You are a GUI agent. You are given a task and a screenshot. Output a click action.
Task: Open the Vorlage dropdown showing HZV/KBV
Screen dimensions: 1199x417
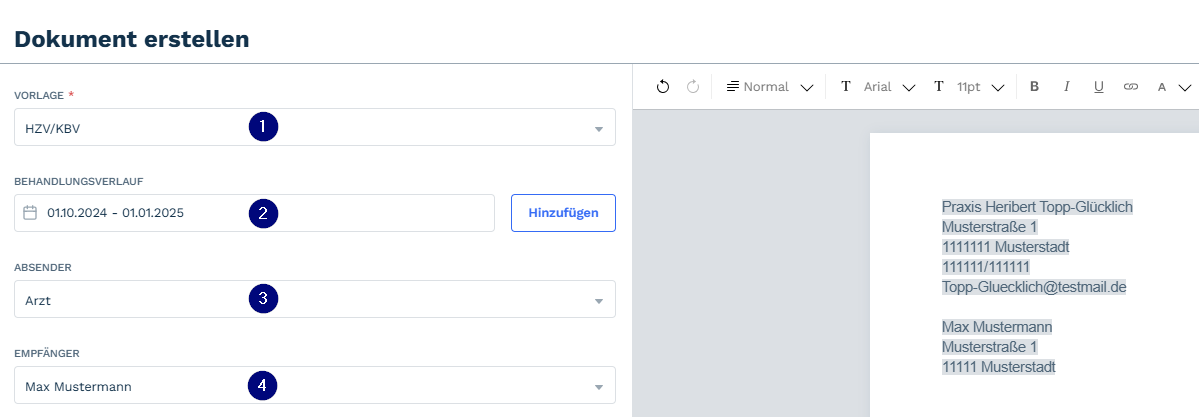click(x=314, y=127)
